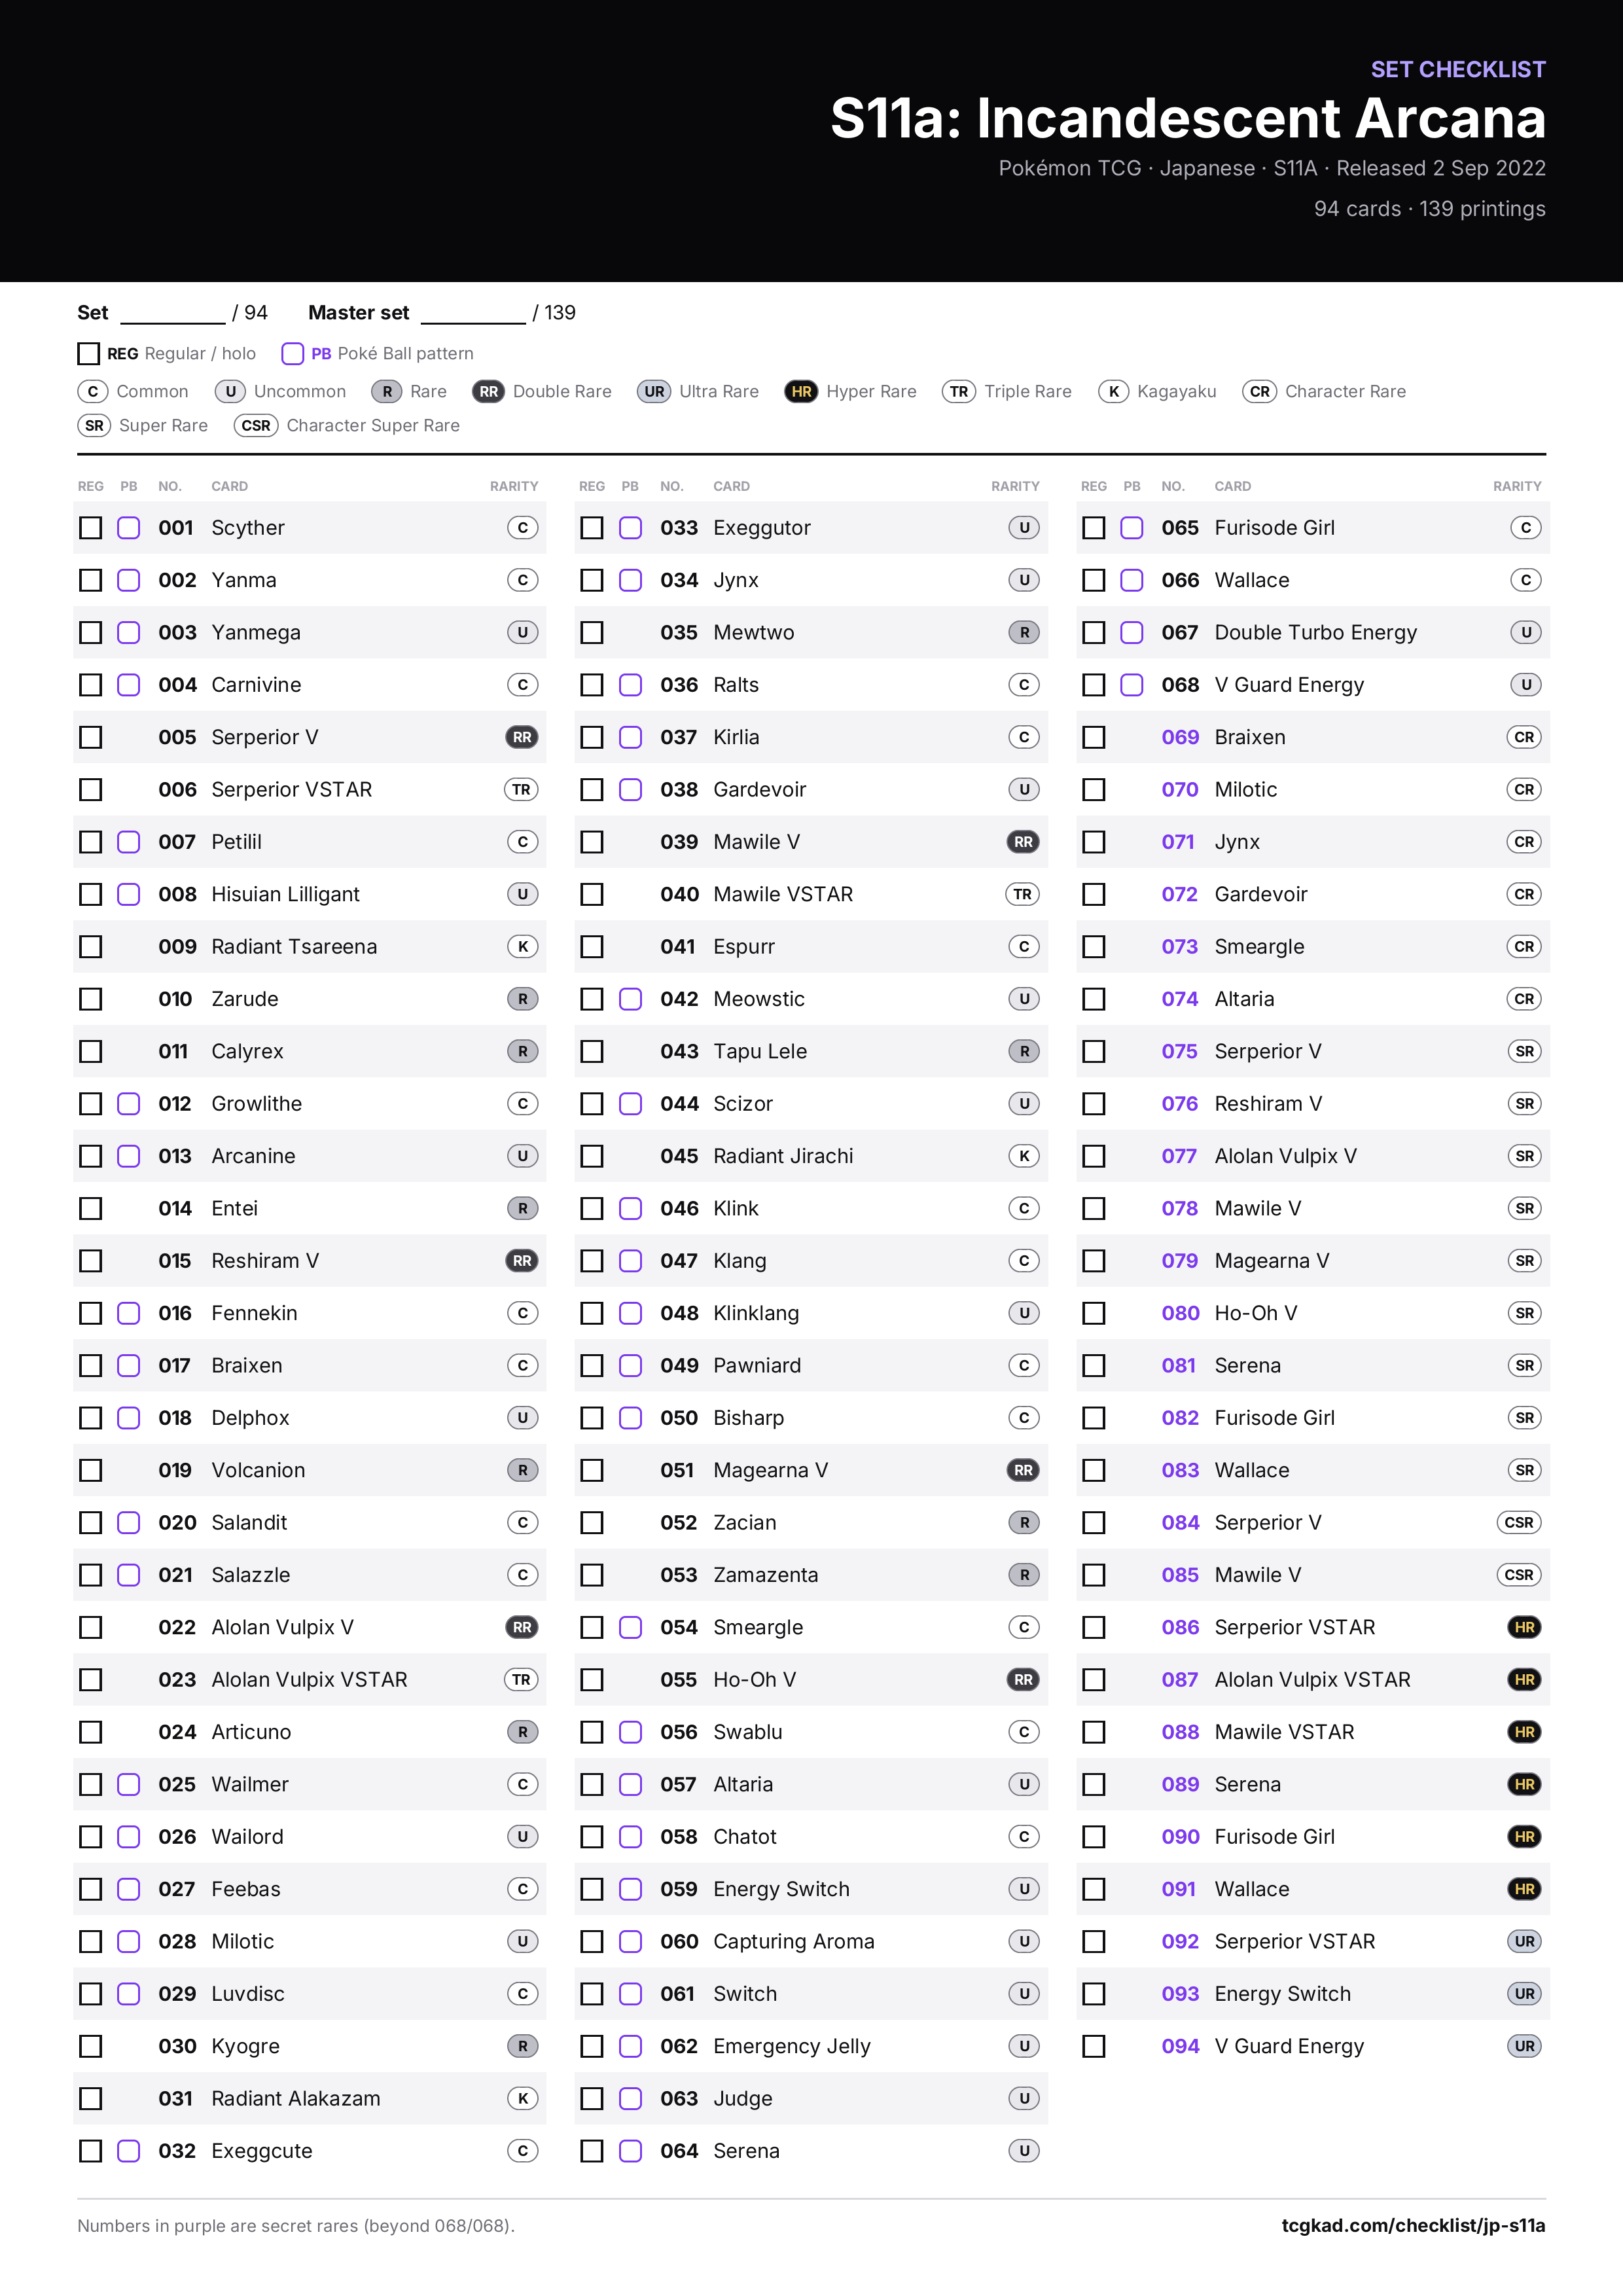Click the Set count blank field
Image resolution: width=1623 pixels, height=2296 pixels.
coord(173,314)
